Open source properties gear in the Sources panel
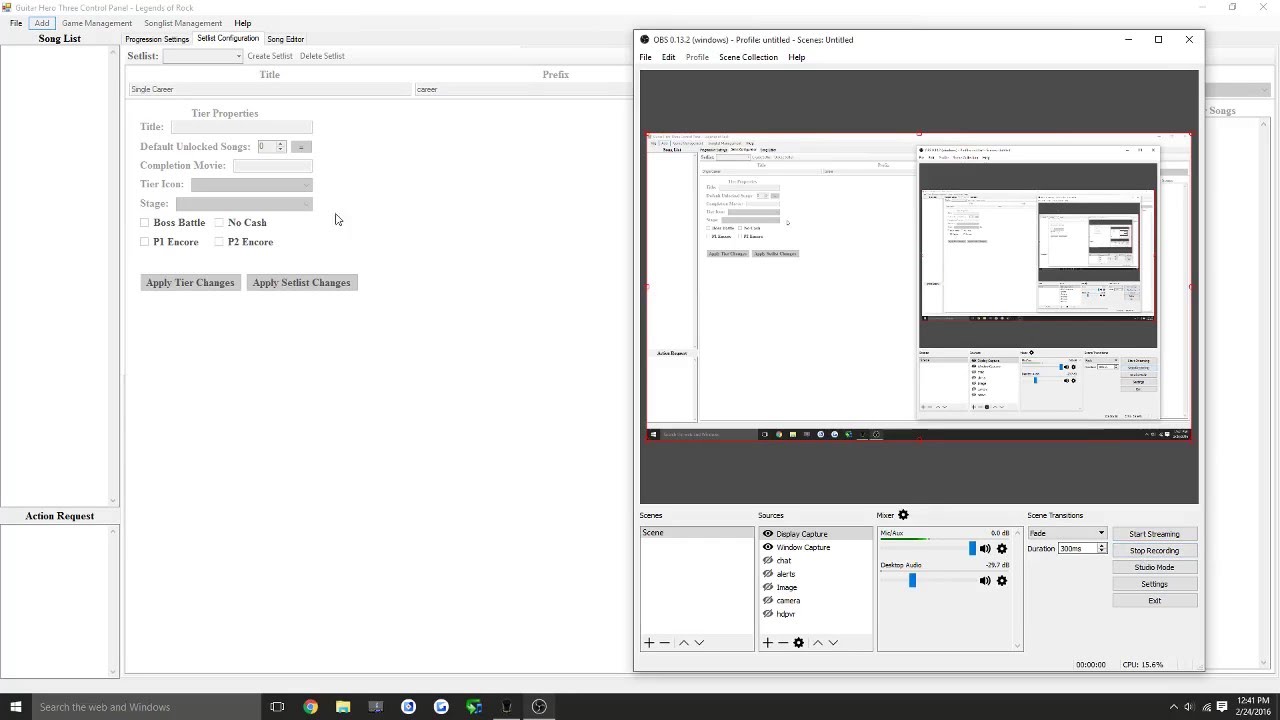Viewport: 1280px width, 720px height. [x=798, y=643]
